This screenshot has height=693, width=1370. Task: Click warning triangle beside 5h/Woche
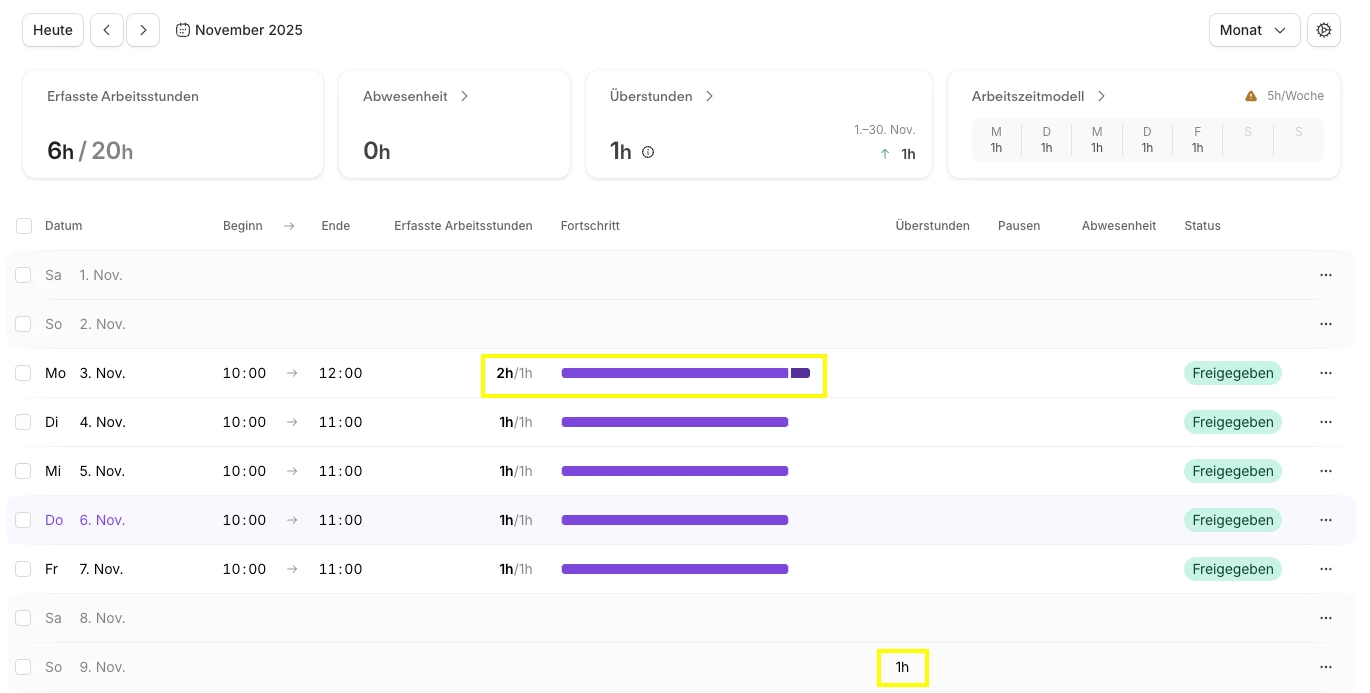tap(1251, 96)
